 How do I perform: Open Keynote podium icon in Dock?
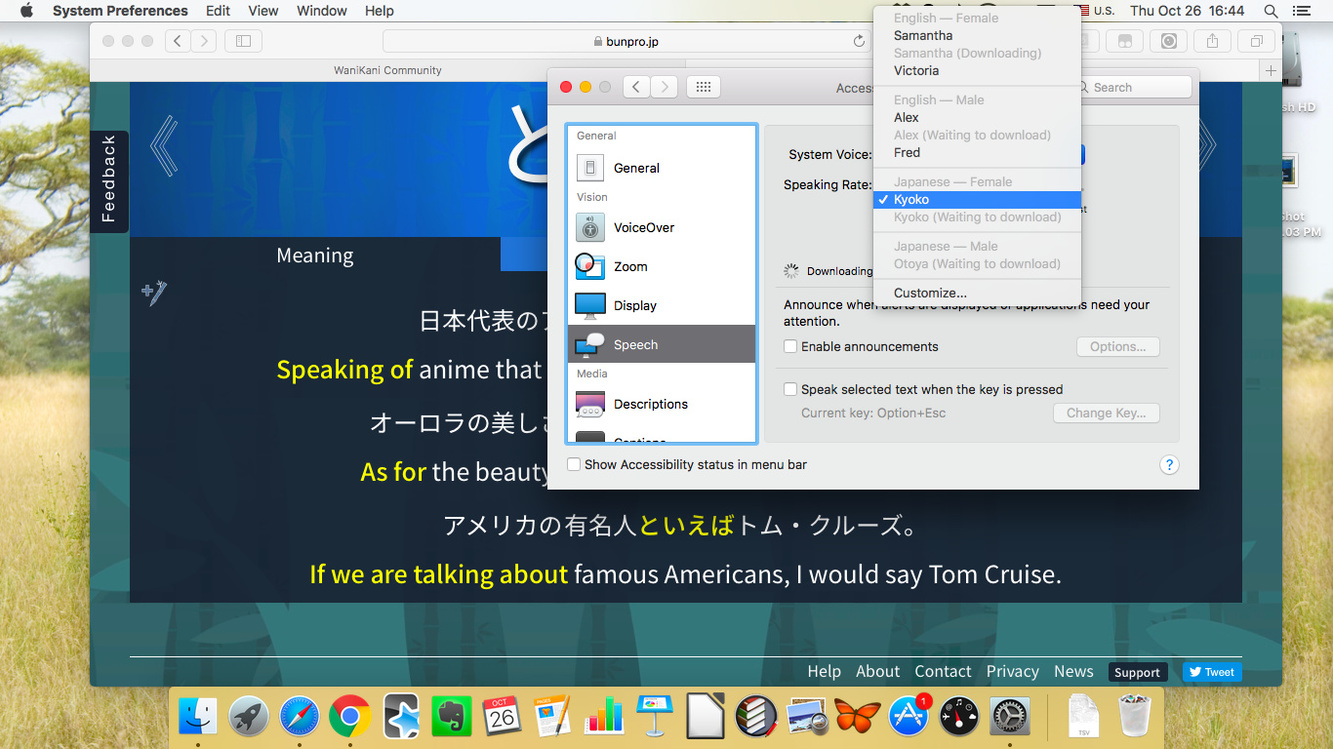tap(655, 716)
